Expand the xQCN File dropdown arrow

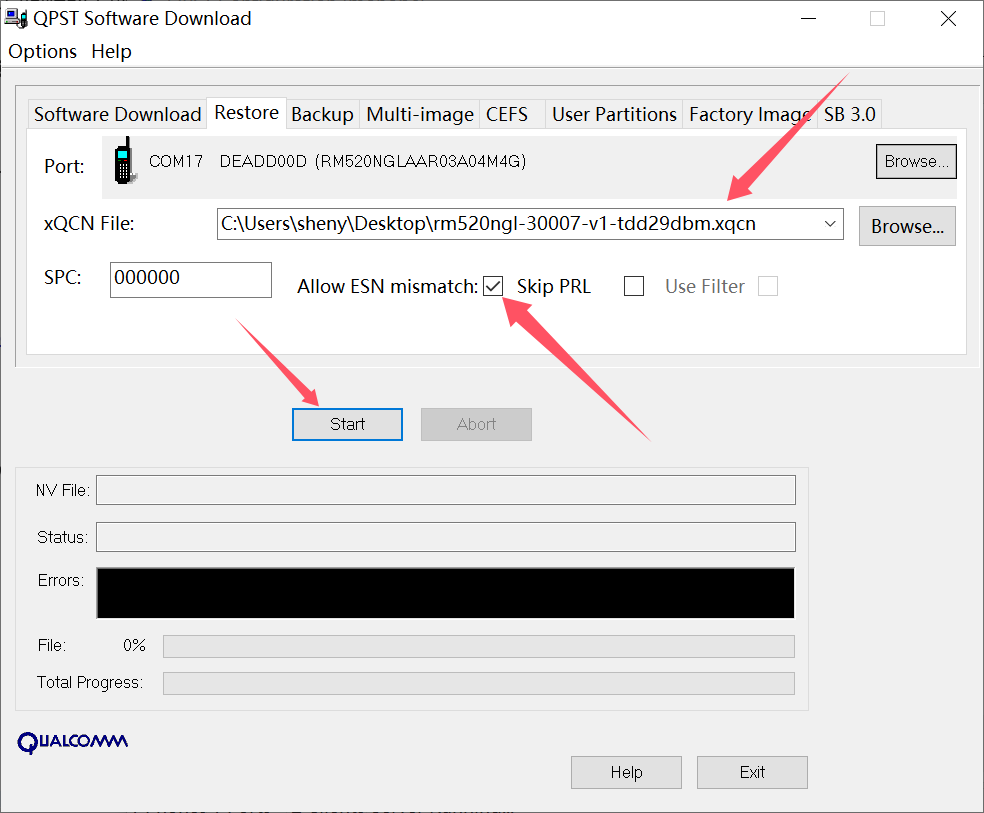(x=830, y=224)
